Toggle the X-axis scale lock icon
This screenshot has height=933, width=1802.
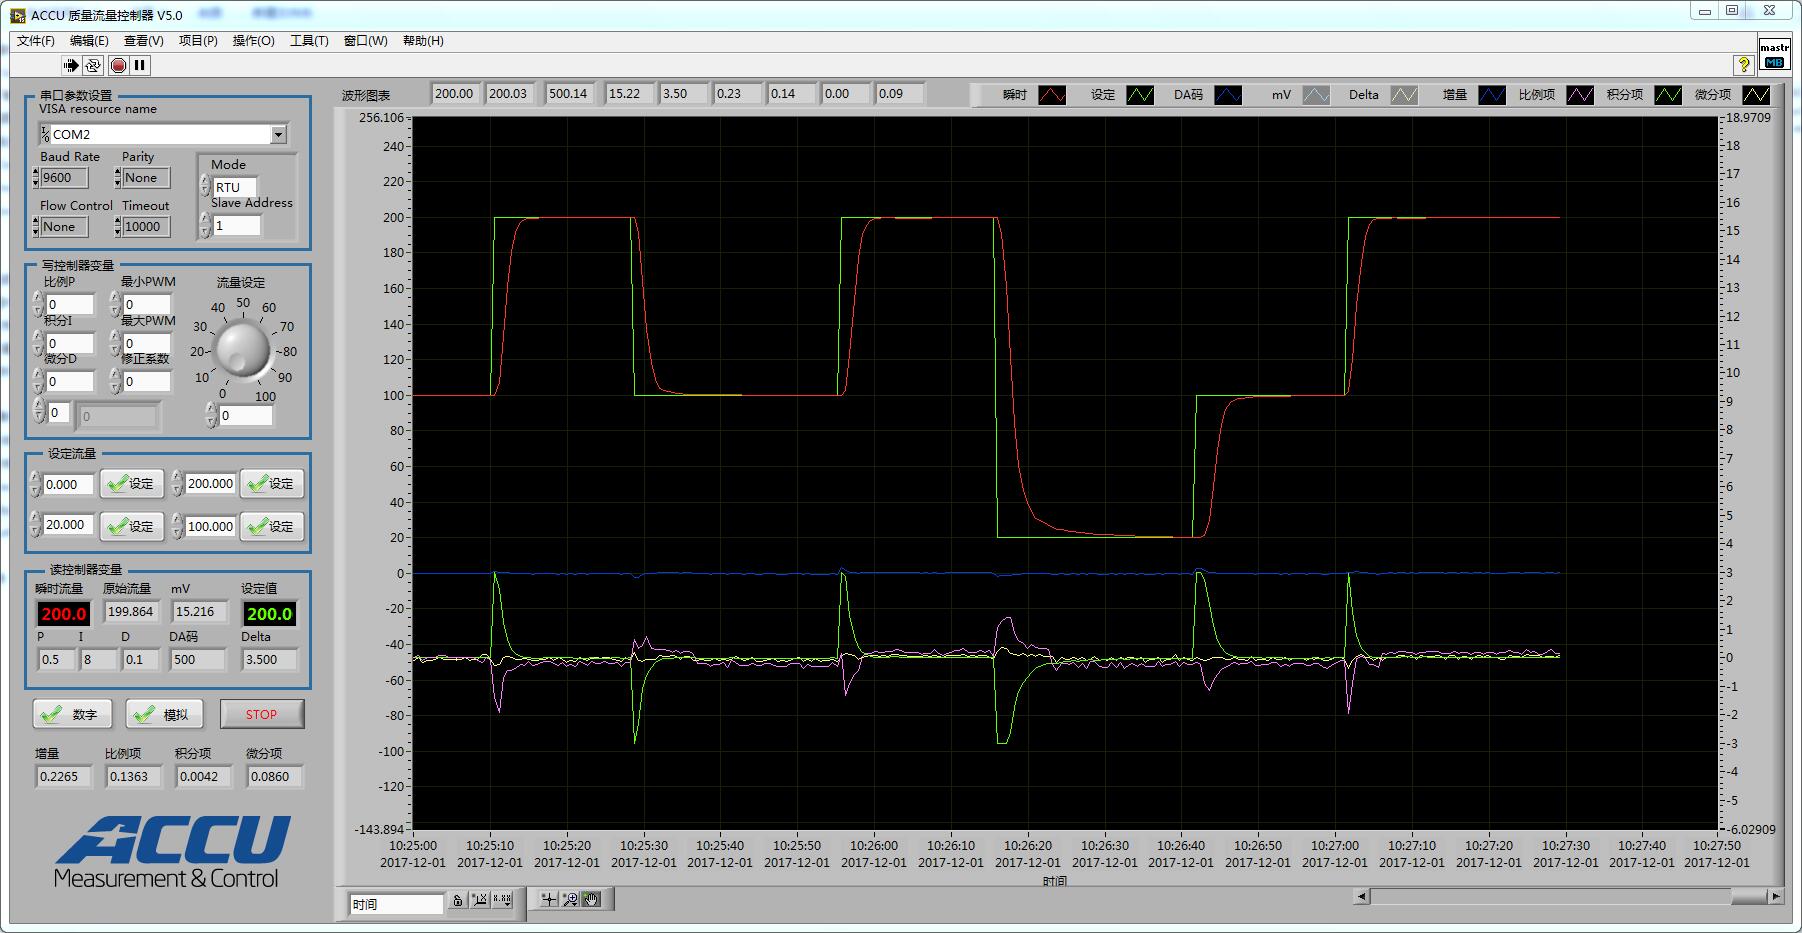click(457, 900)
